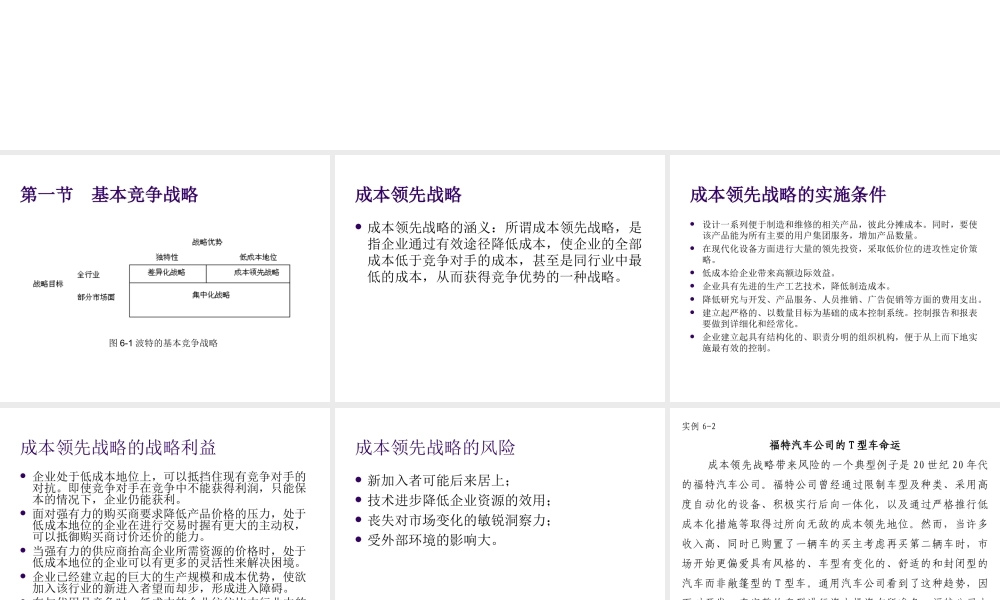The image size is (1000, 600).
Task: Select the 全行业 row label in the matrix
Action: point(87,275)
